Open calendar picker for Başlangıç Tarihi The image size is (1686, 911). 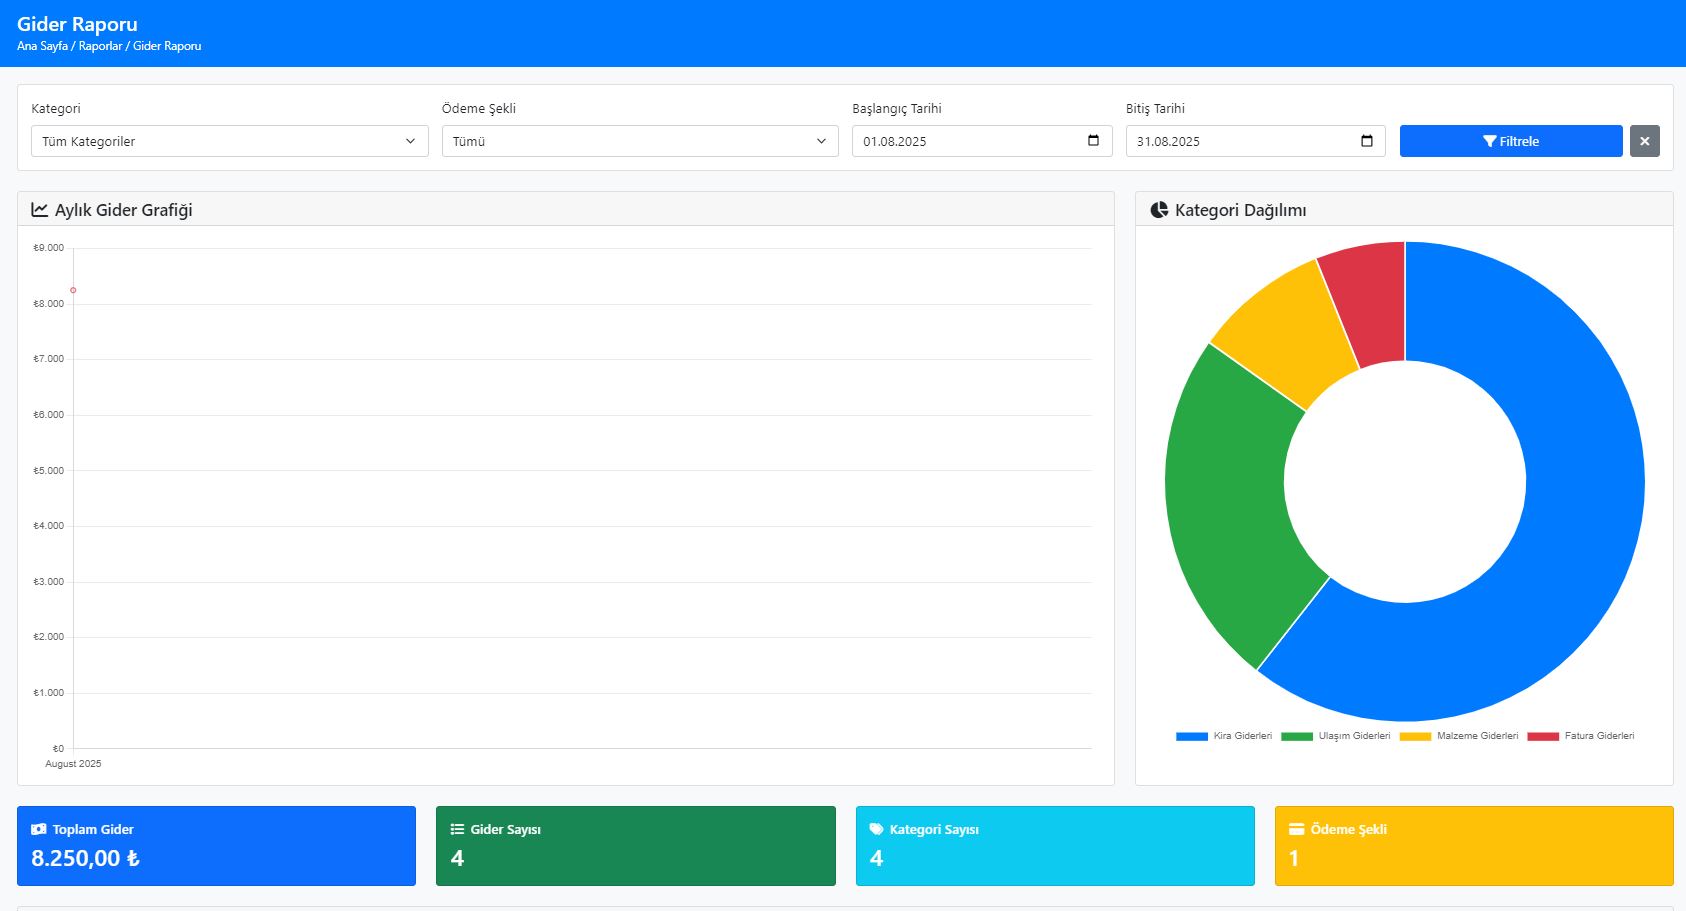(1093, 141)
